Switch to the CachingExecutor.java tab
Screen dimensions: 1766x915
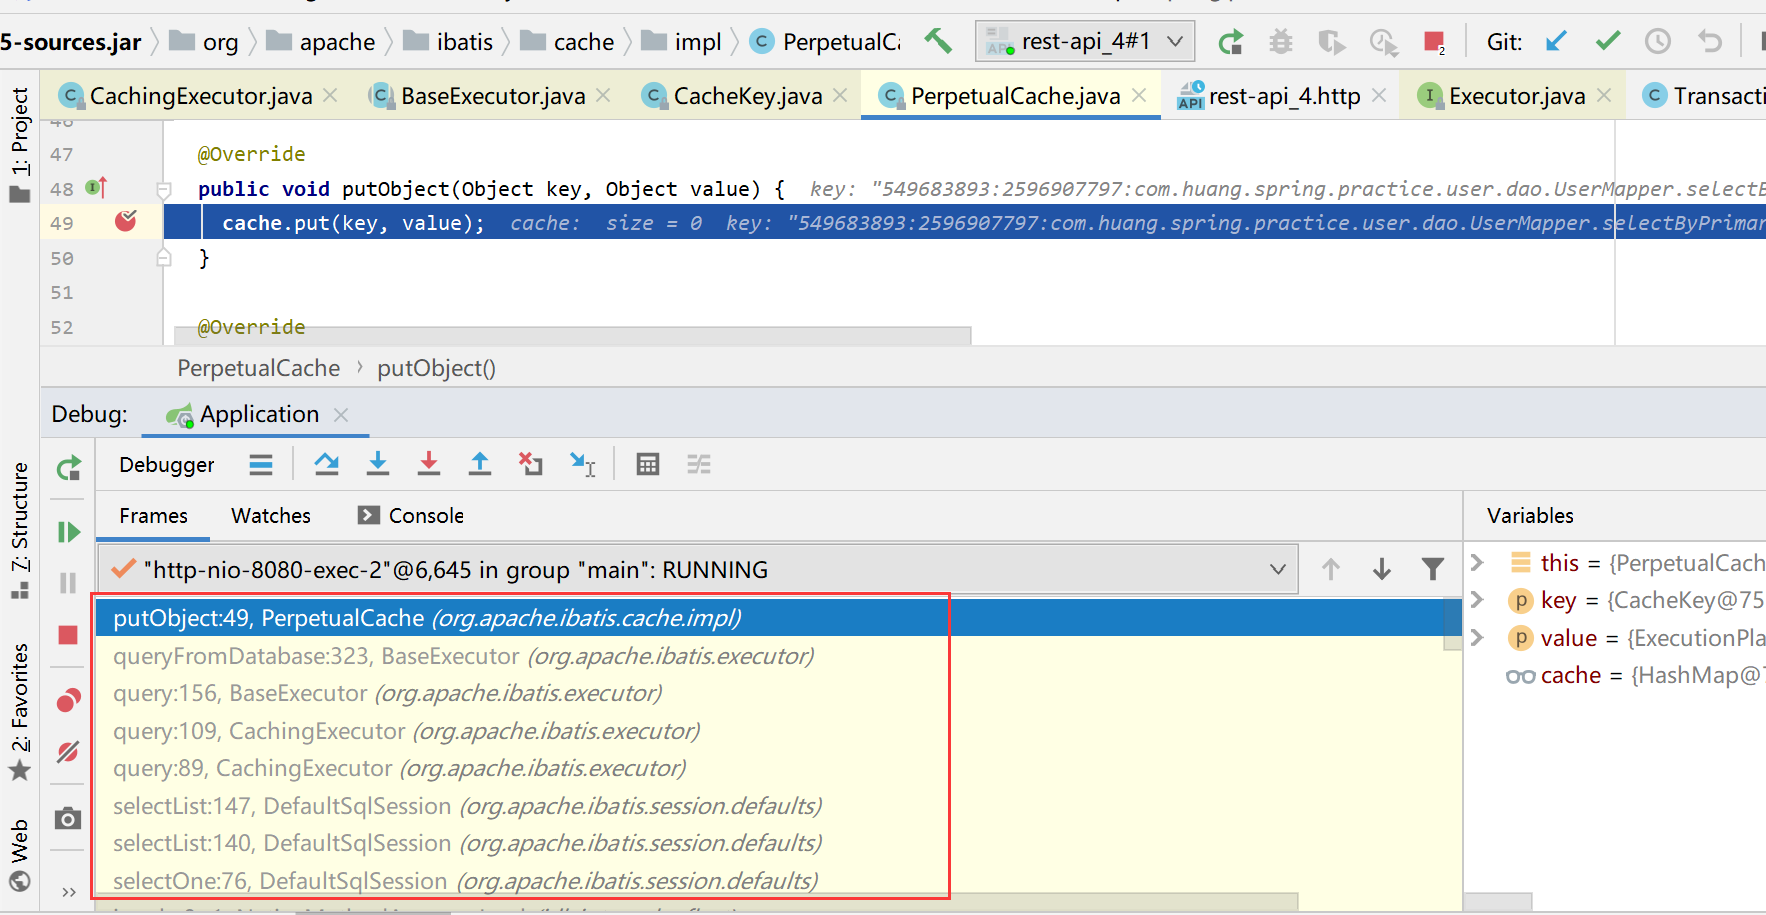pos(200,96)
